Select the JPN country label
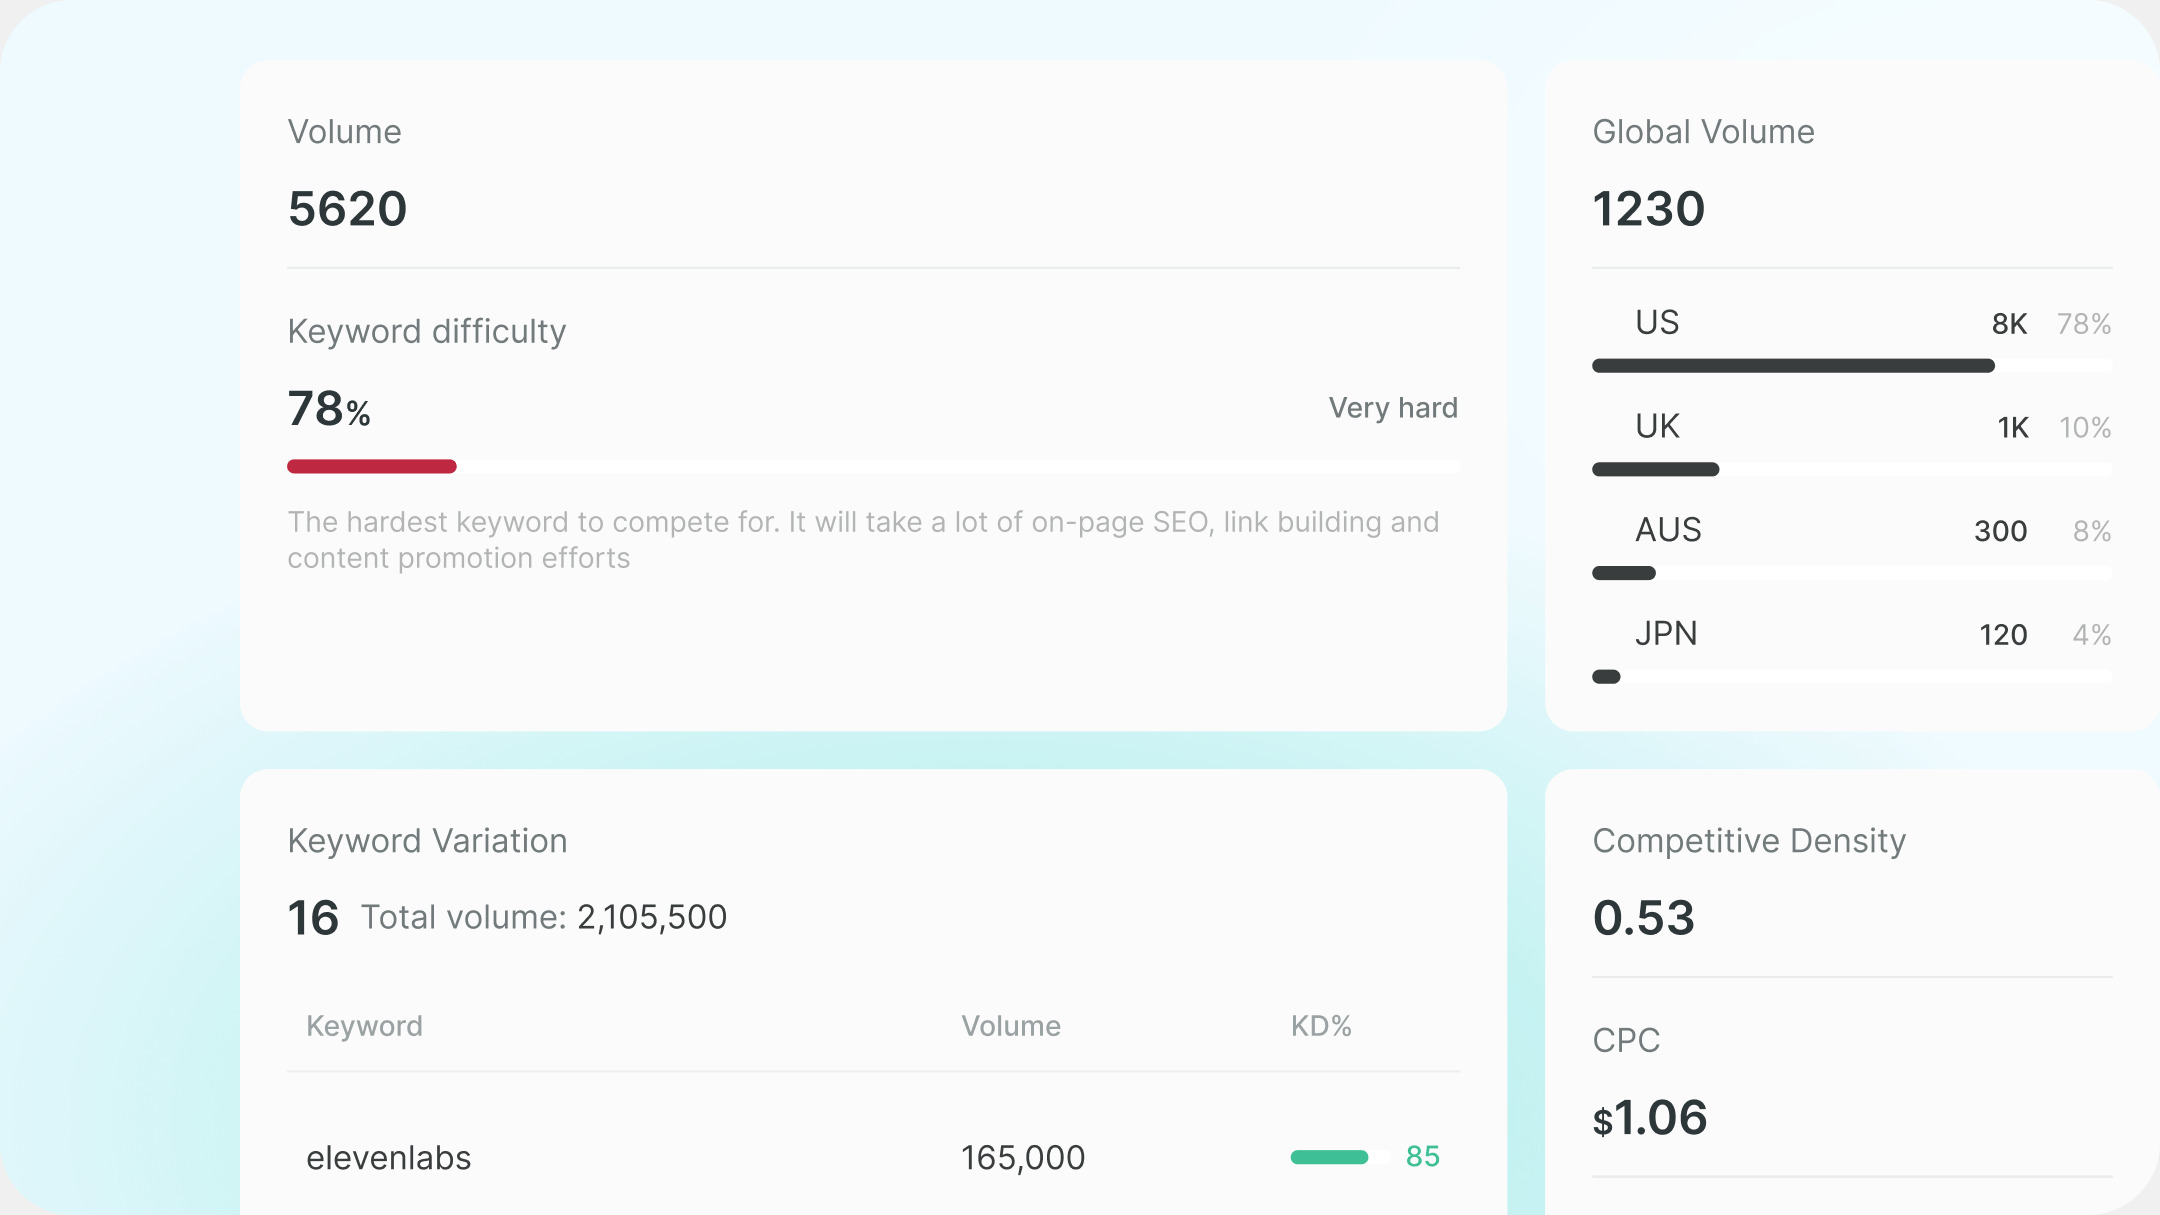Screen dimensions: 2160x1215 [x=1666, y=633]
